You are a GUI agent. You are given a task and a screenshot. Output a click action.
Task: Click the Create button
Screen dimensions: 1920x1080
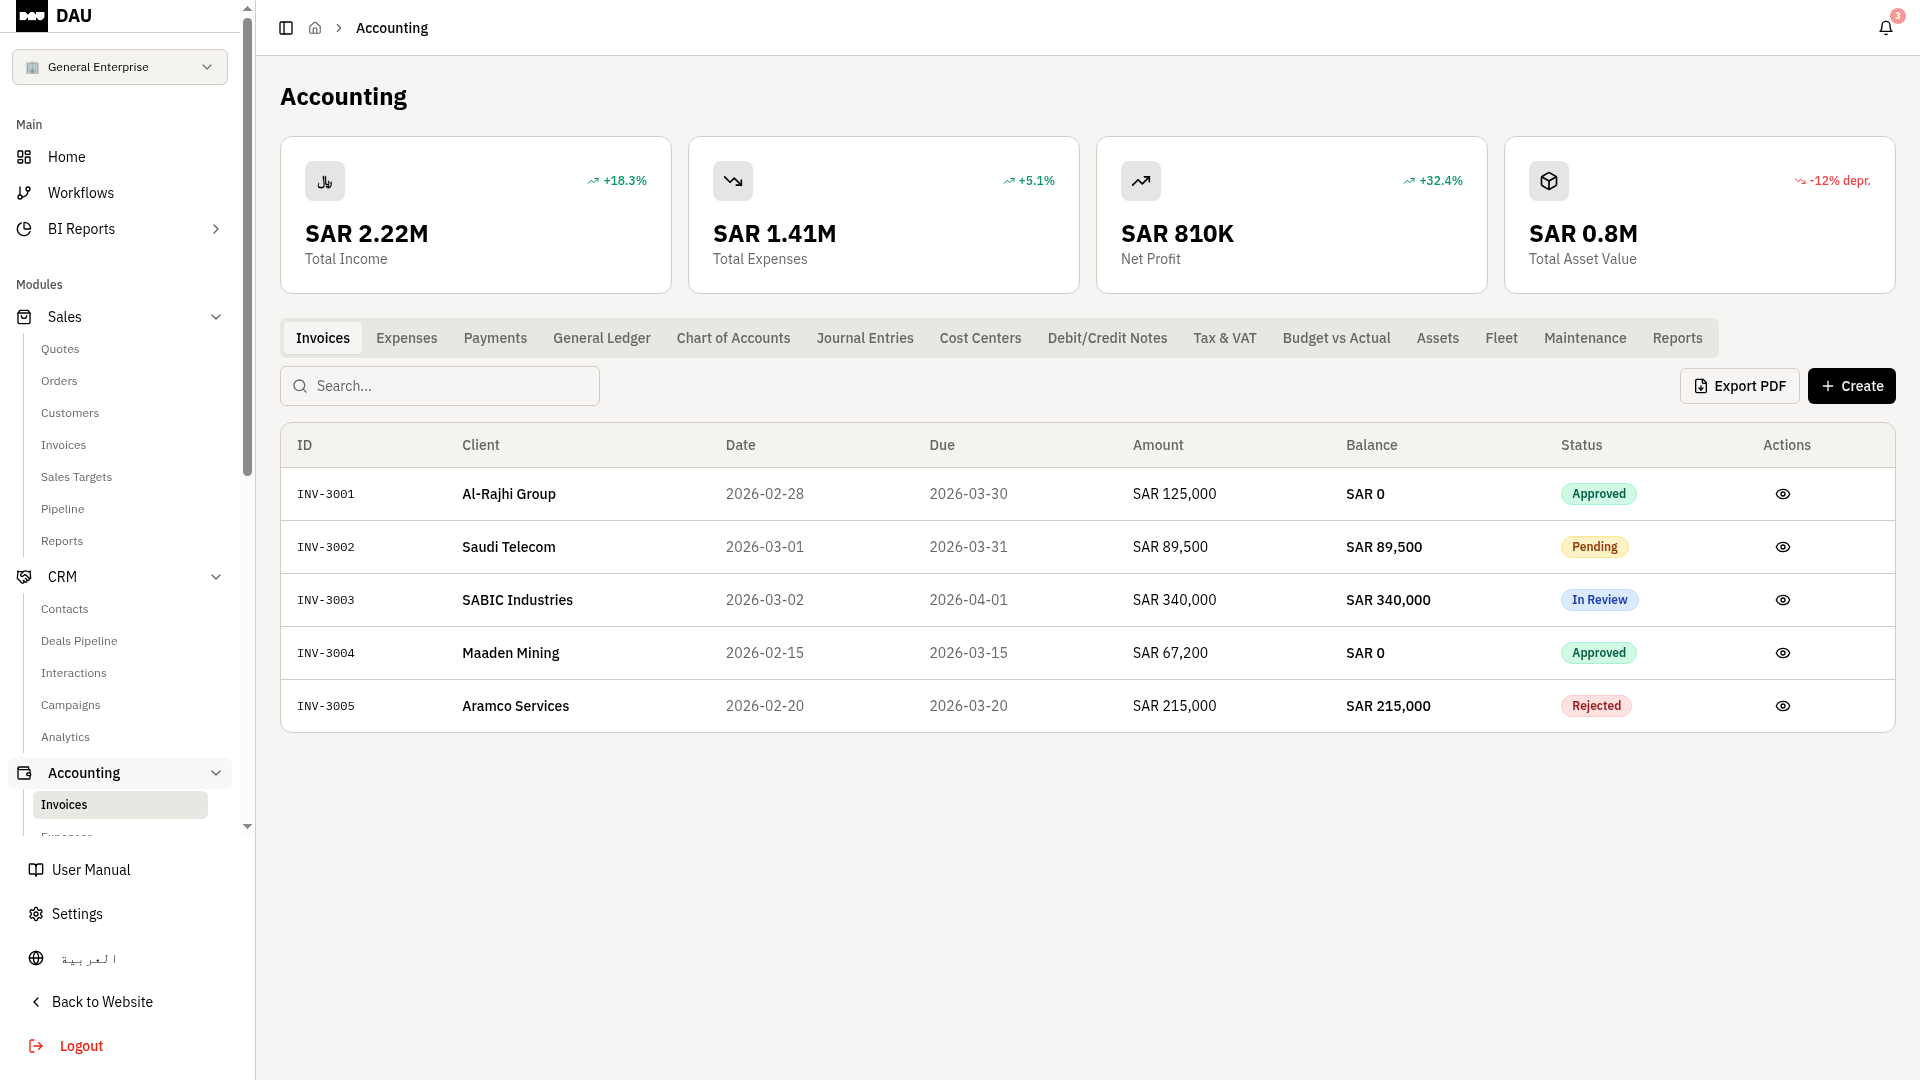click(x=1851, y=386)
